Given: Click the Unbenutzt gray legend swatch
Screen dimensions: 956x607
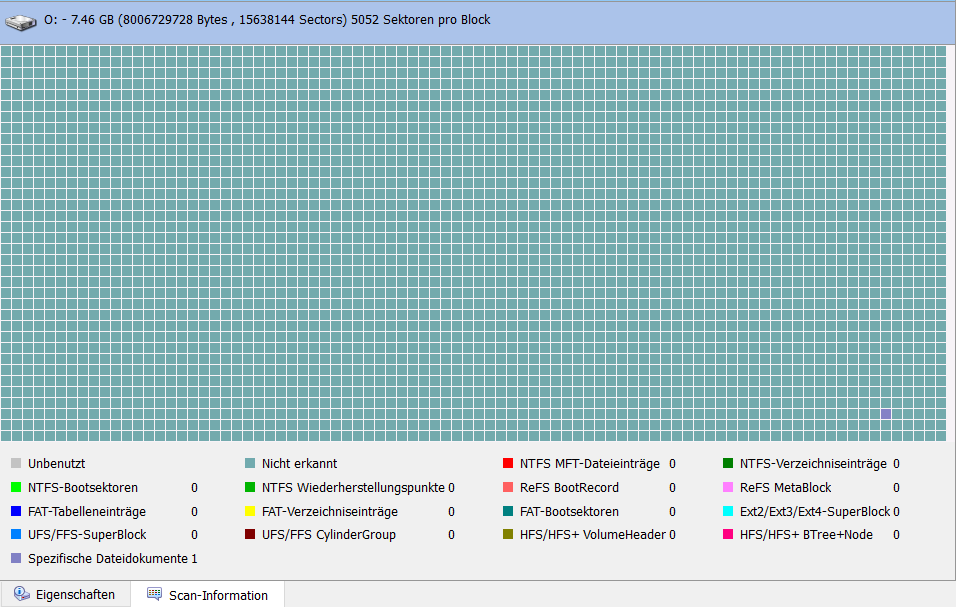Looking at the screenshot, I should 16,463.
